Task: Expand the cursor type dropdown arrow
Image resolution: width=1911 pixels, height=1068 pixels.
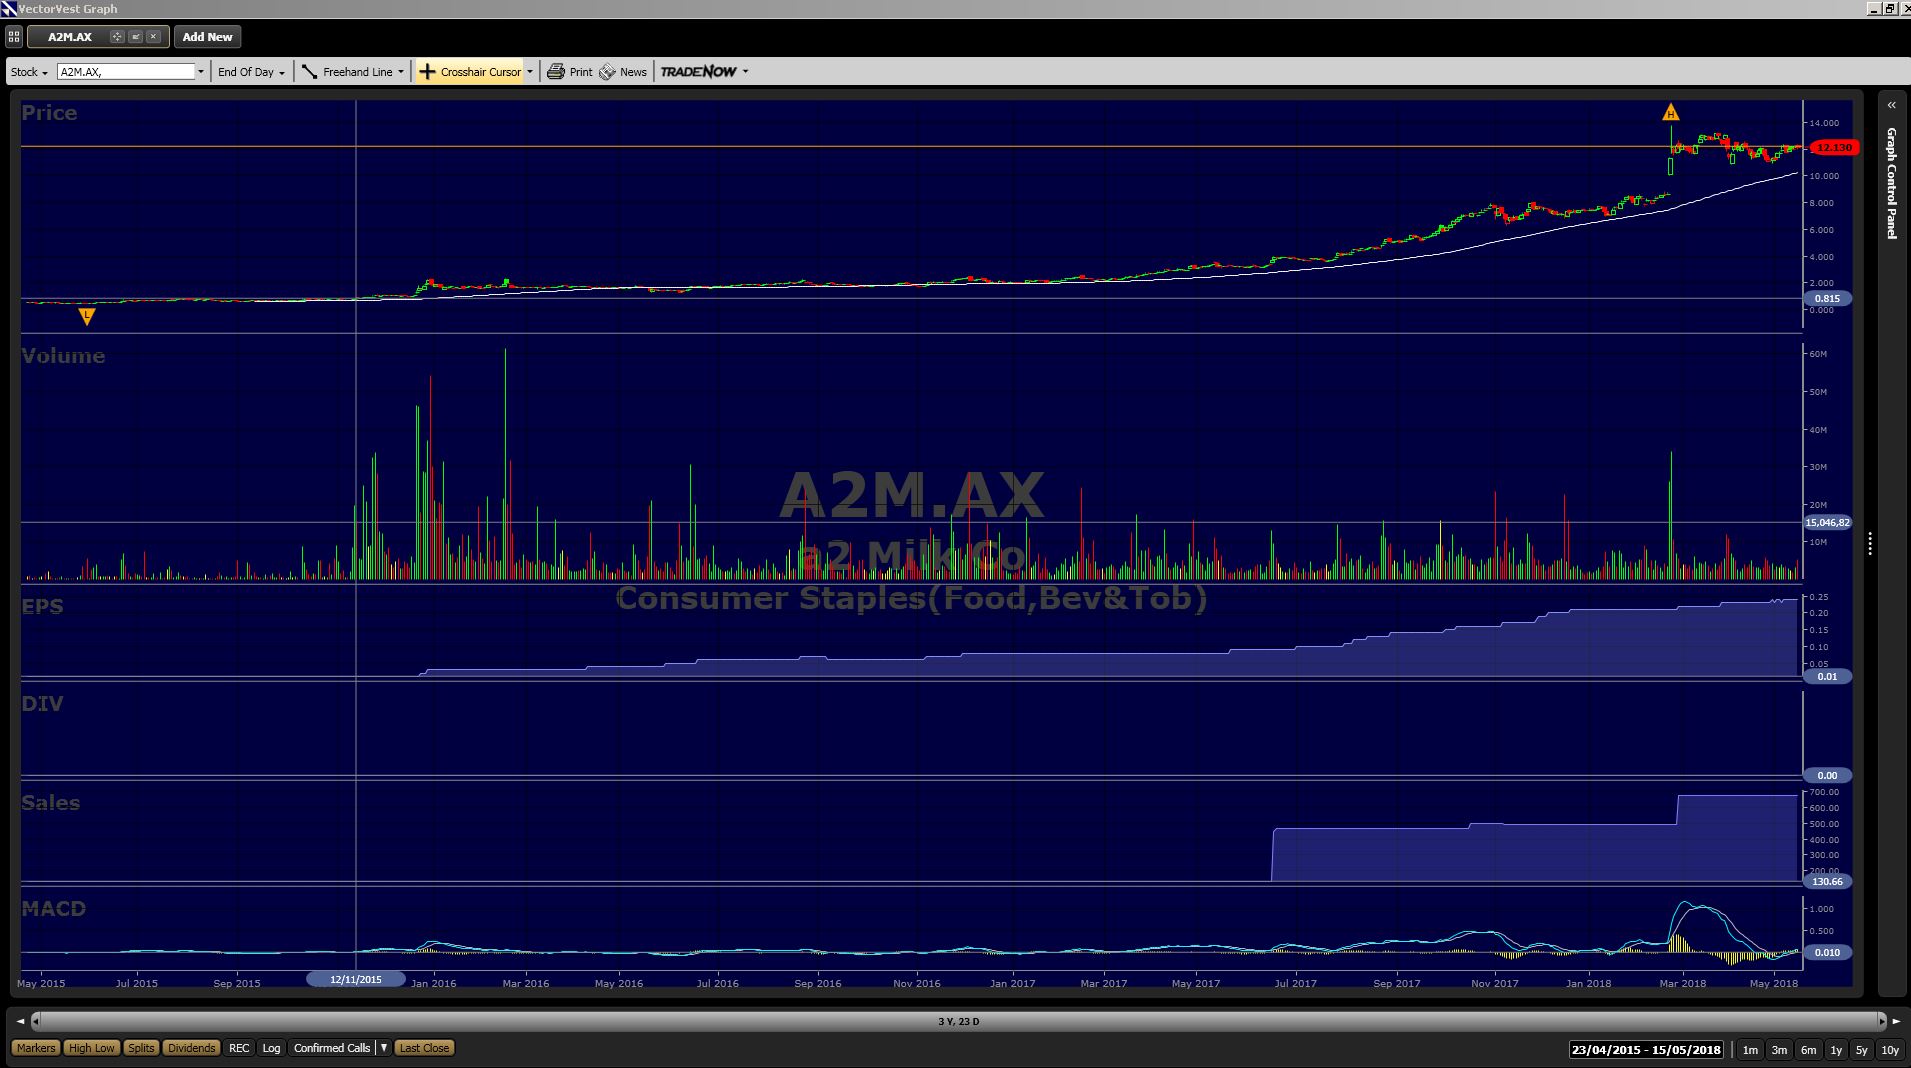Action: [530, 72]
